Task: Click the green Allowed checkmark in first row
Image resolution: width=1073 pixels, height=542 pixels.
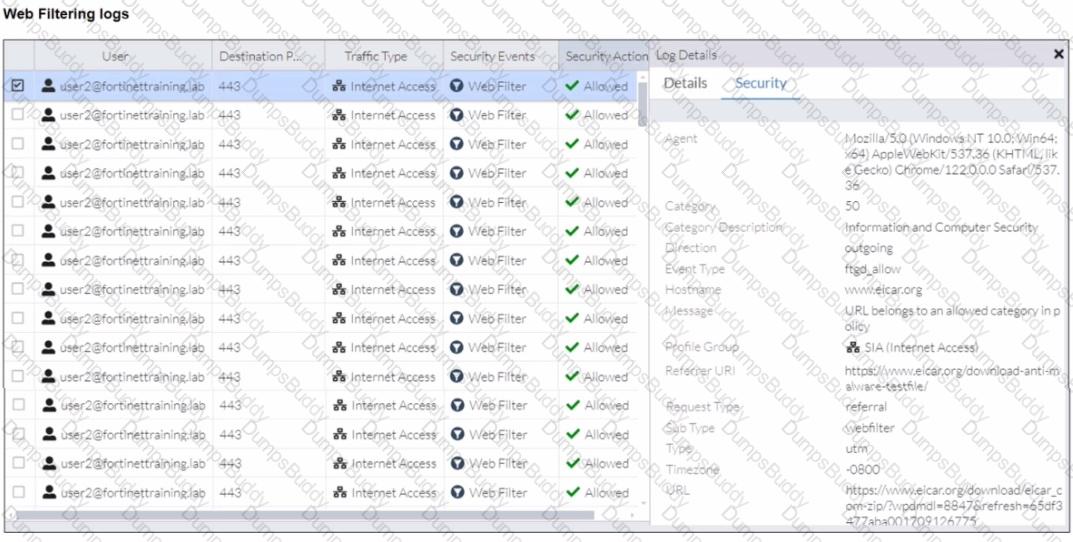Action: tap(572, 86)
